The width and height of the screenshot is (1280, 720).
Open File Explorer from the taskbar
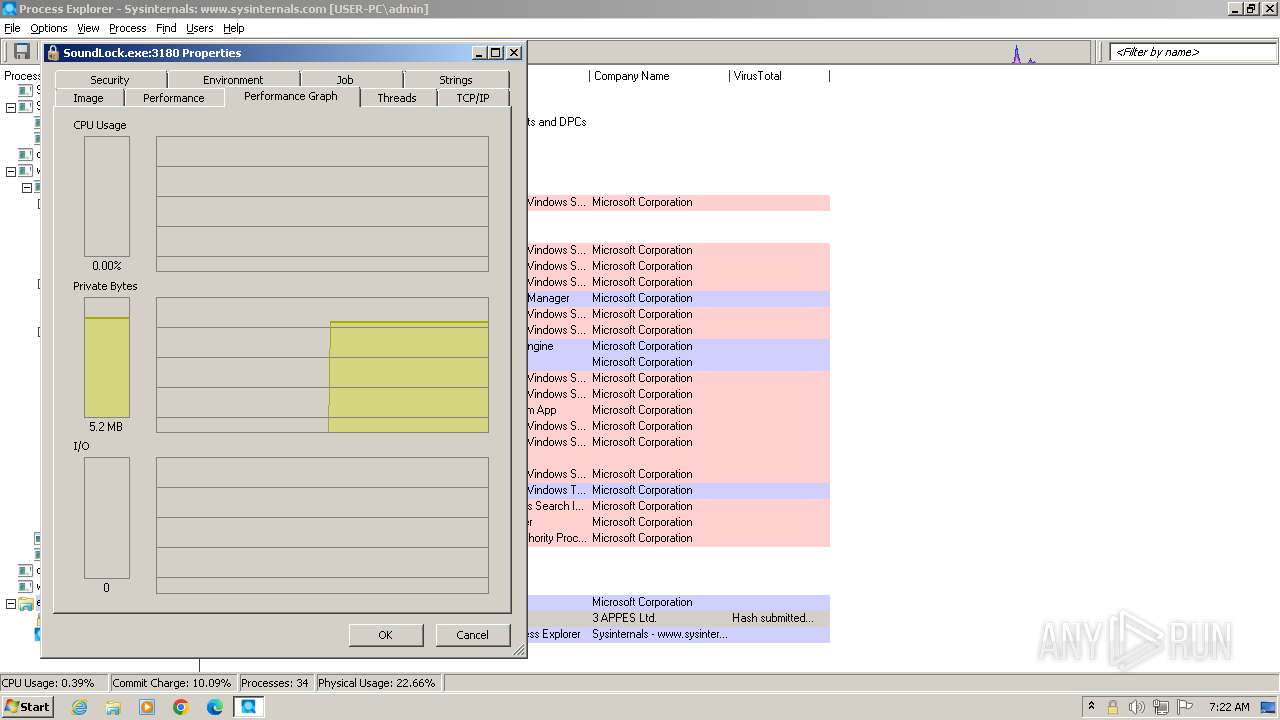[113, 707]
